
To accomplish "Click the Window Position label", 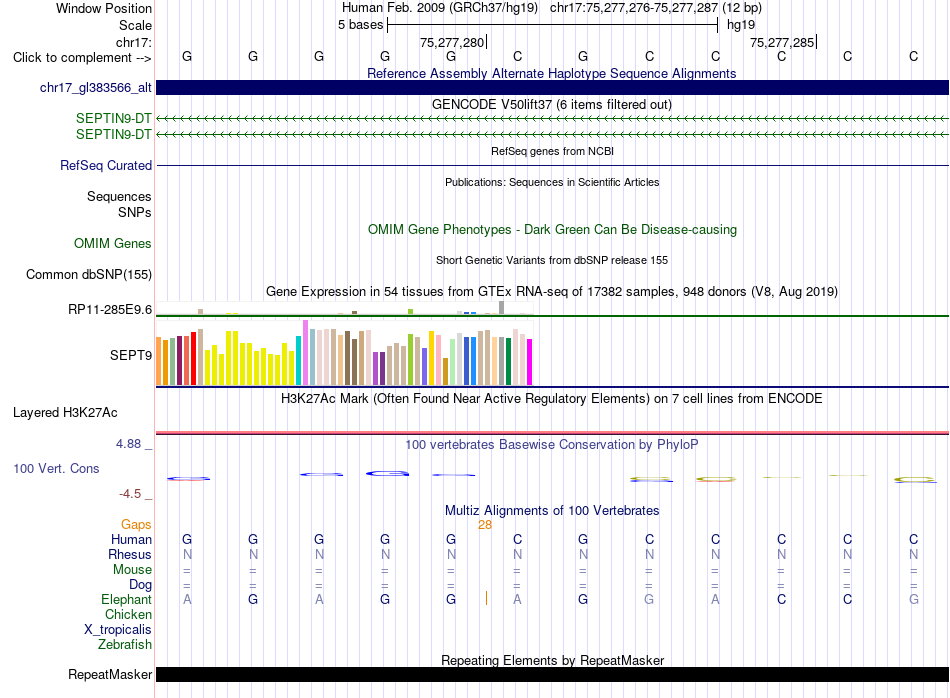I will coord(104,8).
